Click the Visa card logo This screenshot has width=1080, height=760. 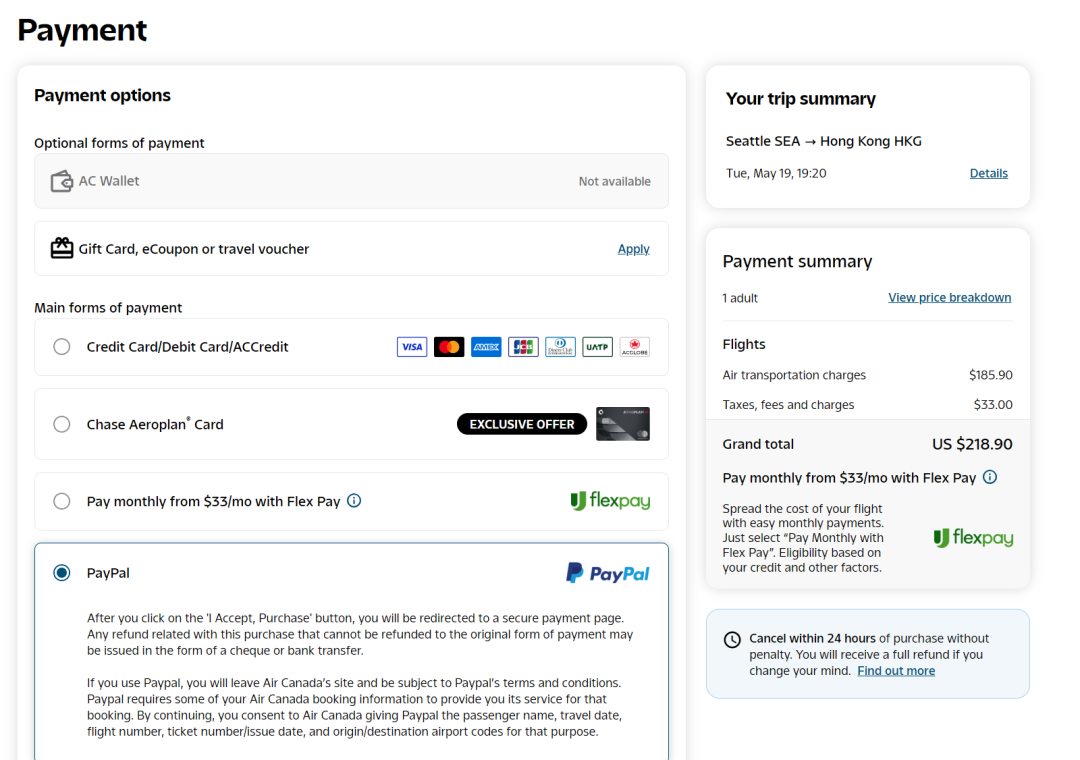click(x=412, y=347)
